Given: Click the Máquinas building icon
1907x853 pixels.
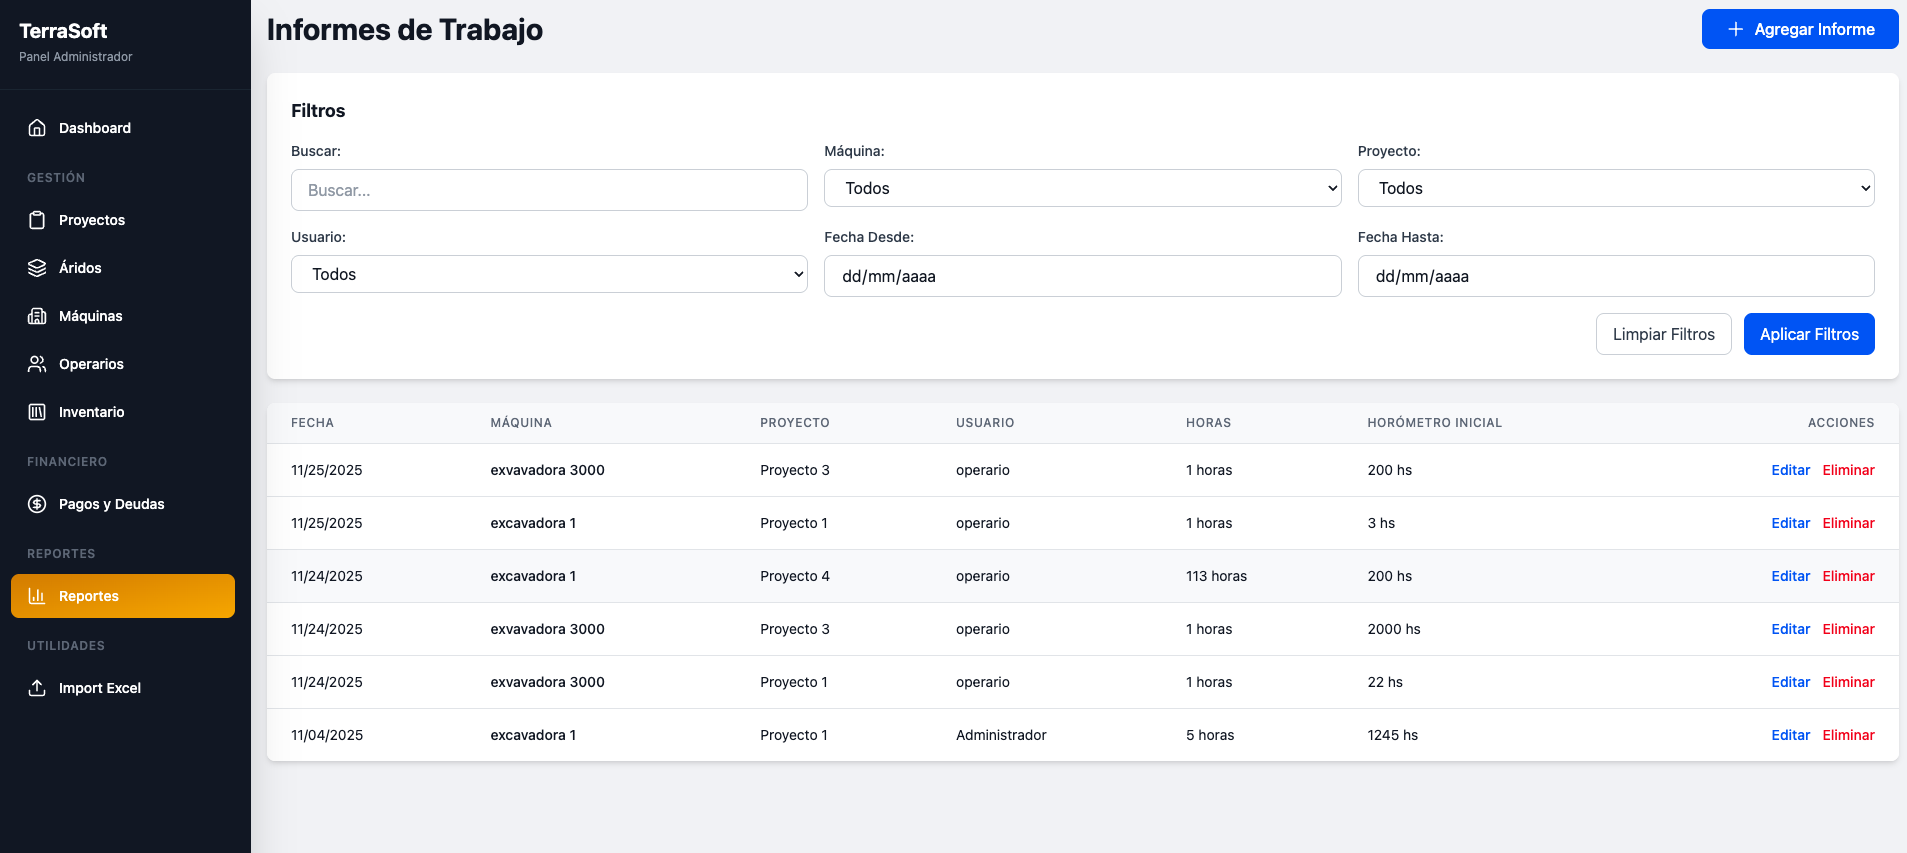Looking at the screenshot, I should click(37, 316).
